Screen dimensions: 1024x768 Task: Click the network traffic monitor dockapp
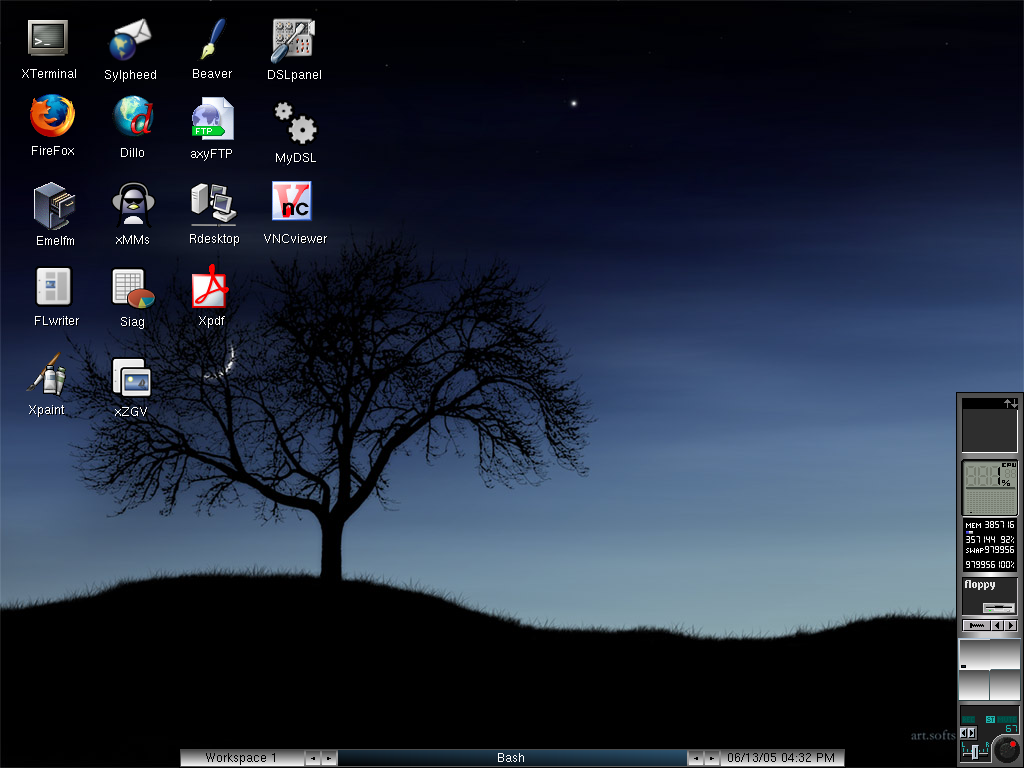tap(989, 424)
